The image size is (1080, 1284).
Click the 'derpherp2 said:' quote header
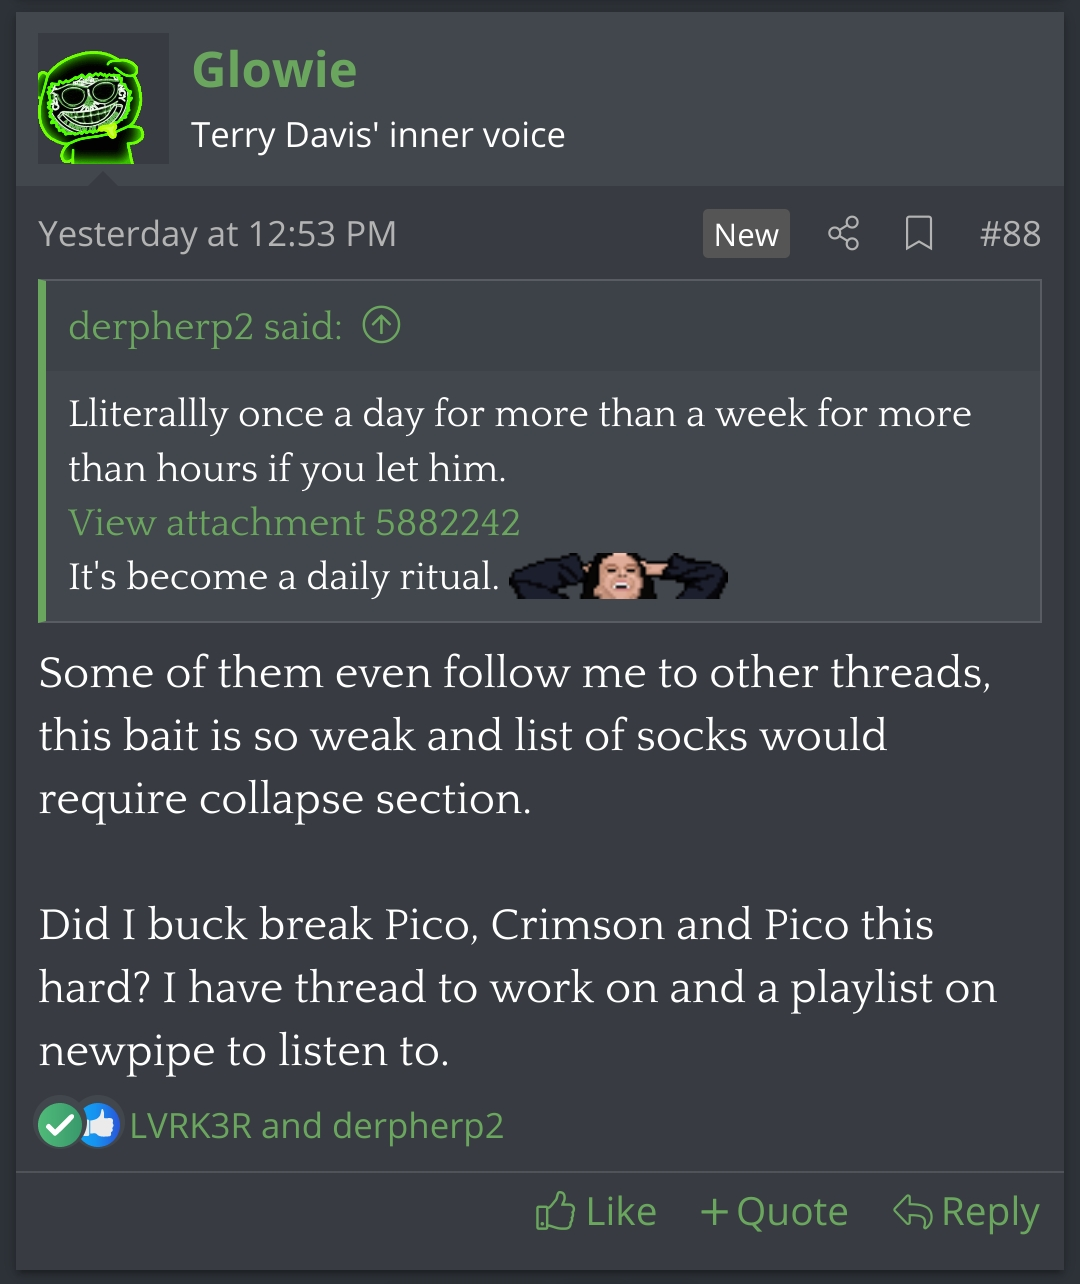(205, 326)
